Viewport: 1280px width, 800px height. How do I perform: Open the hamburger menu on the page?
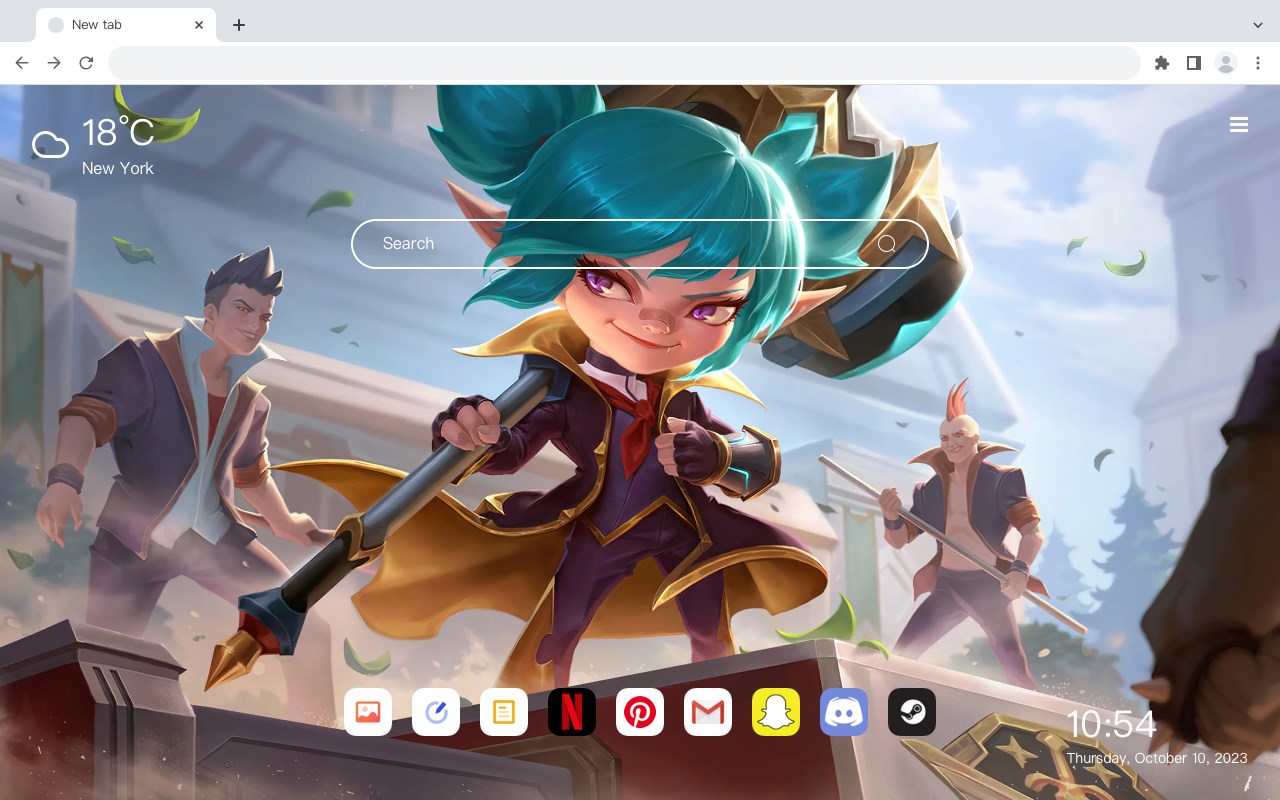[1239, 125]
